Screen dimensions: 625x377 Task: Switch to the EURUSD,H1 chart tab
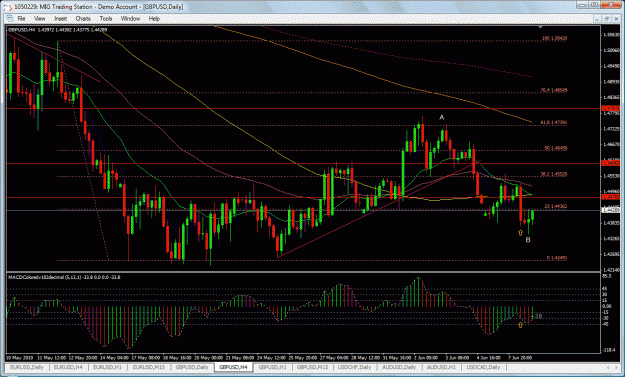coord(107,367)
